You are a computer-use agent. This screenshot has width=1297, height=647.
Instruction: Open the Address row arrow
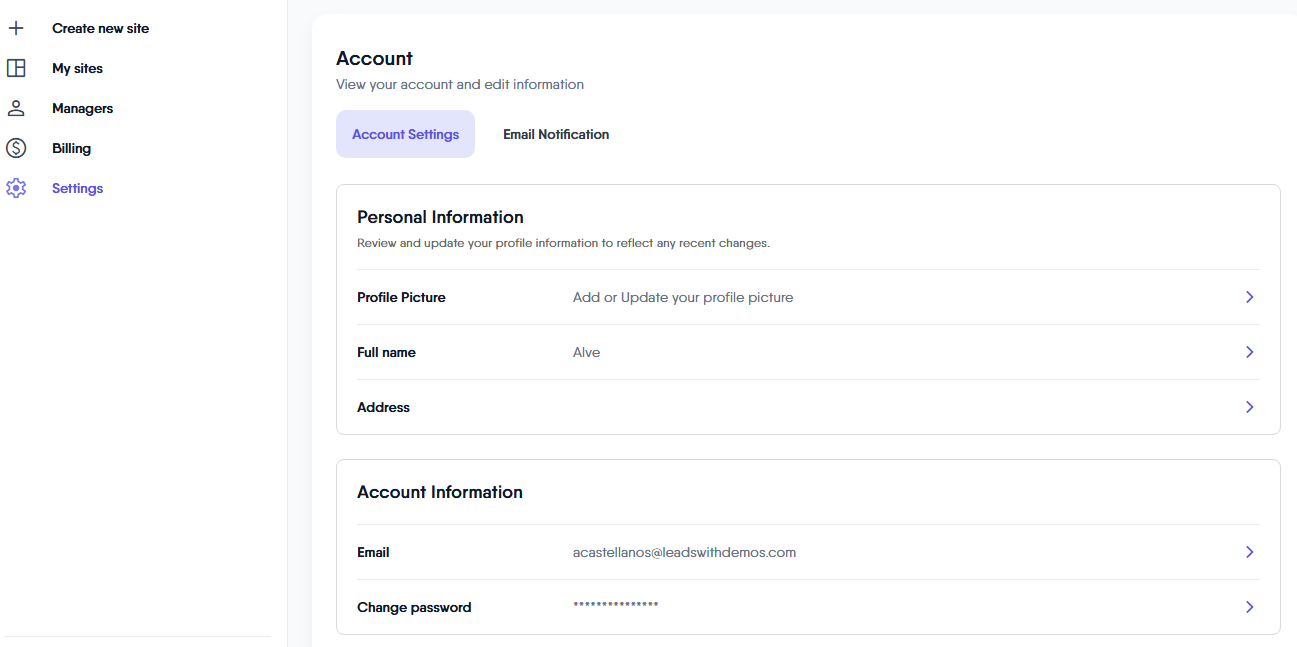[1250, 407]
